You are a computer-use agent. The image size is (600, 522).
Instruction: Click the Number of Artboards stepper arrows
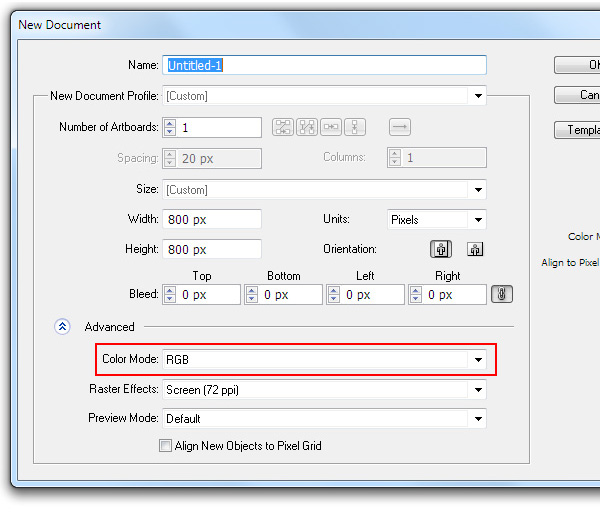(170, 128)
